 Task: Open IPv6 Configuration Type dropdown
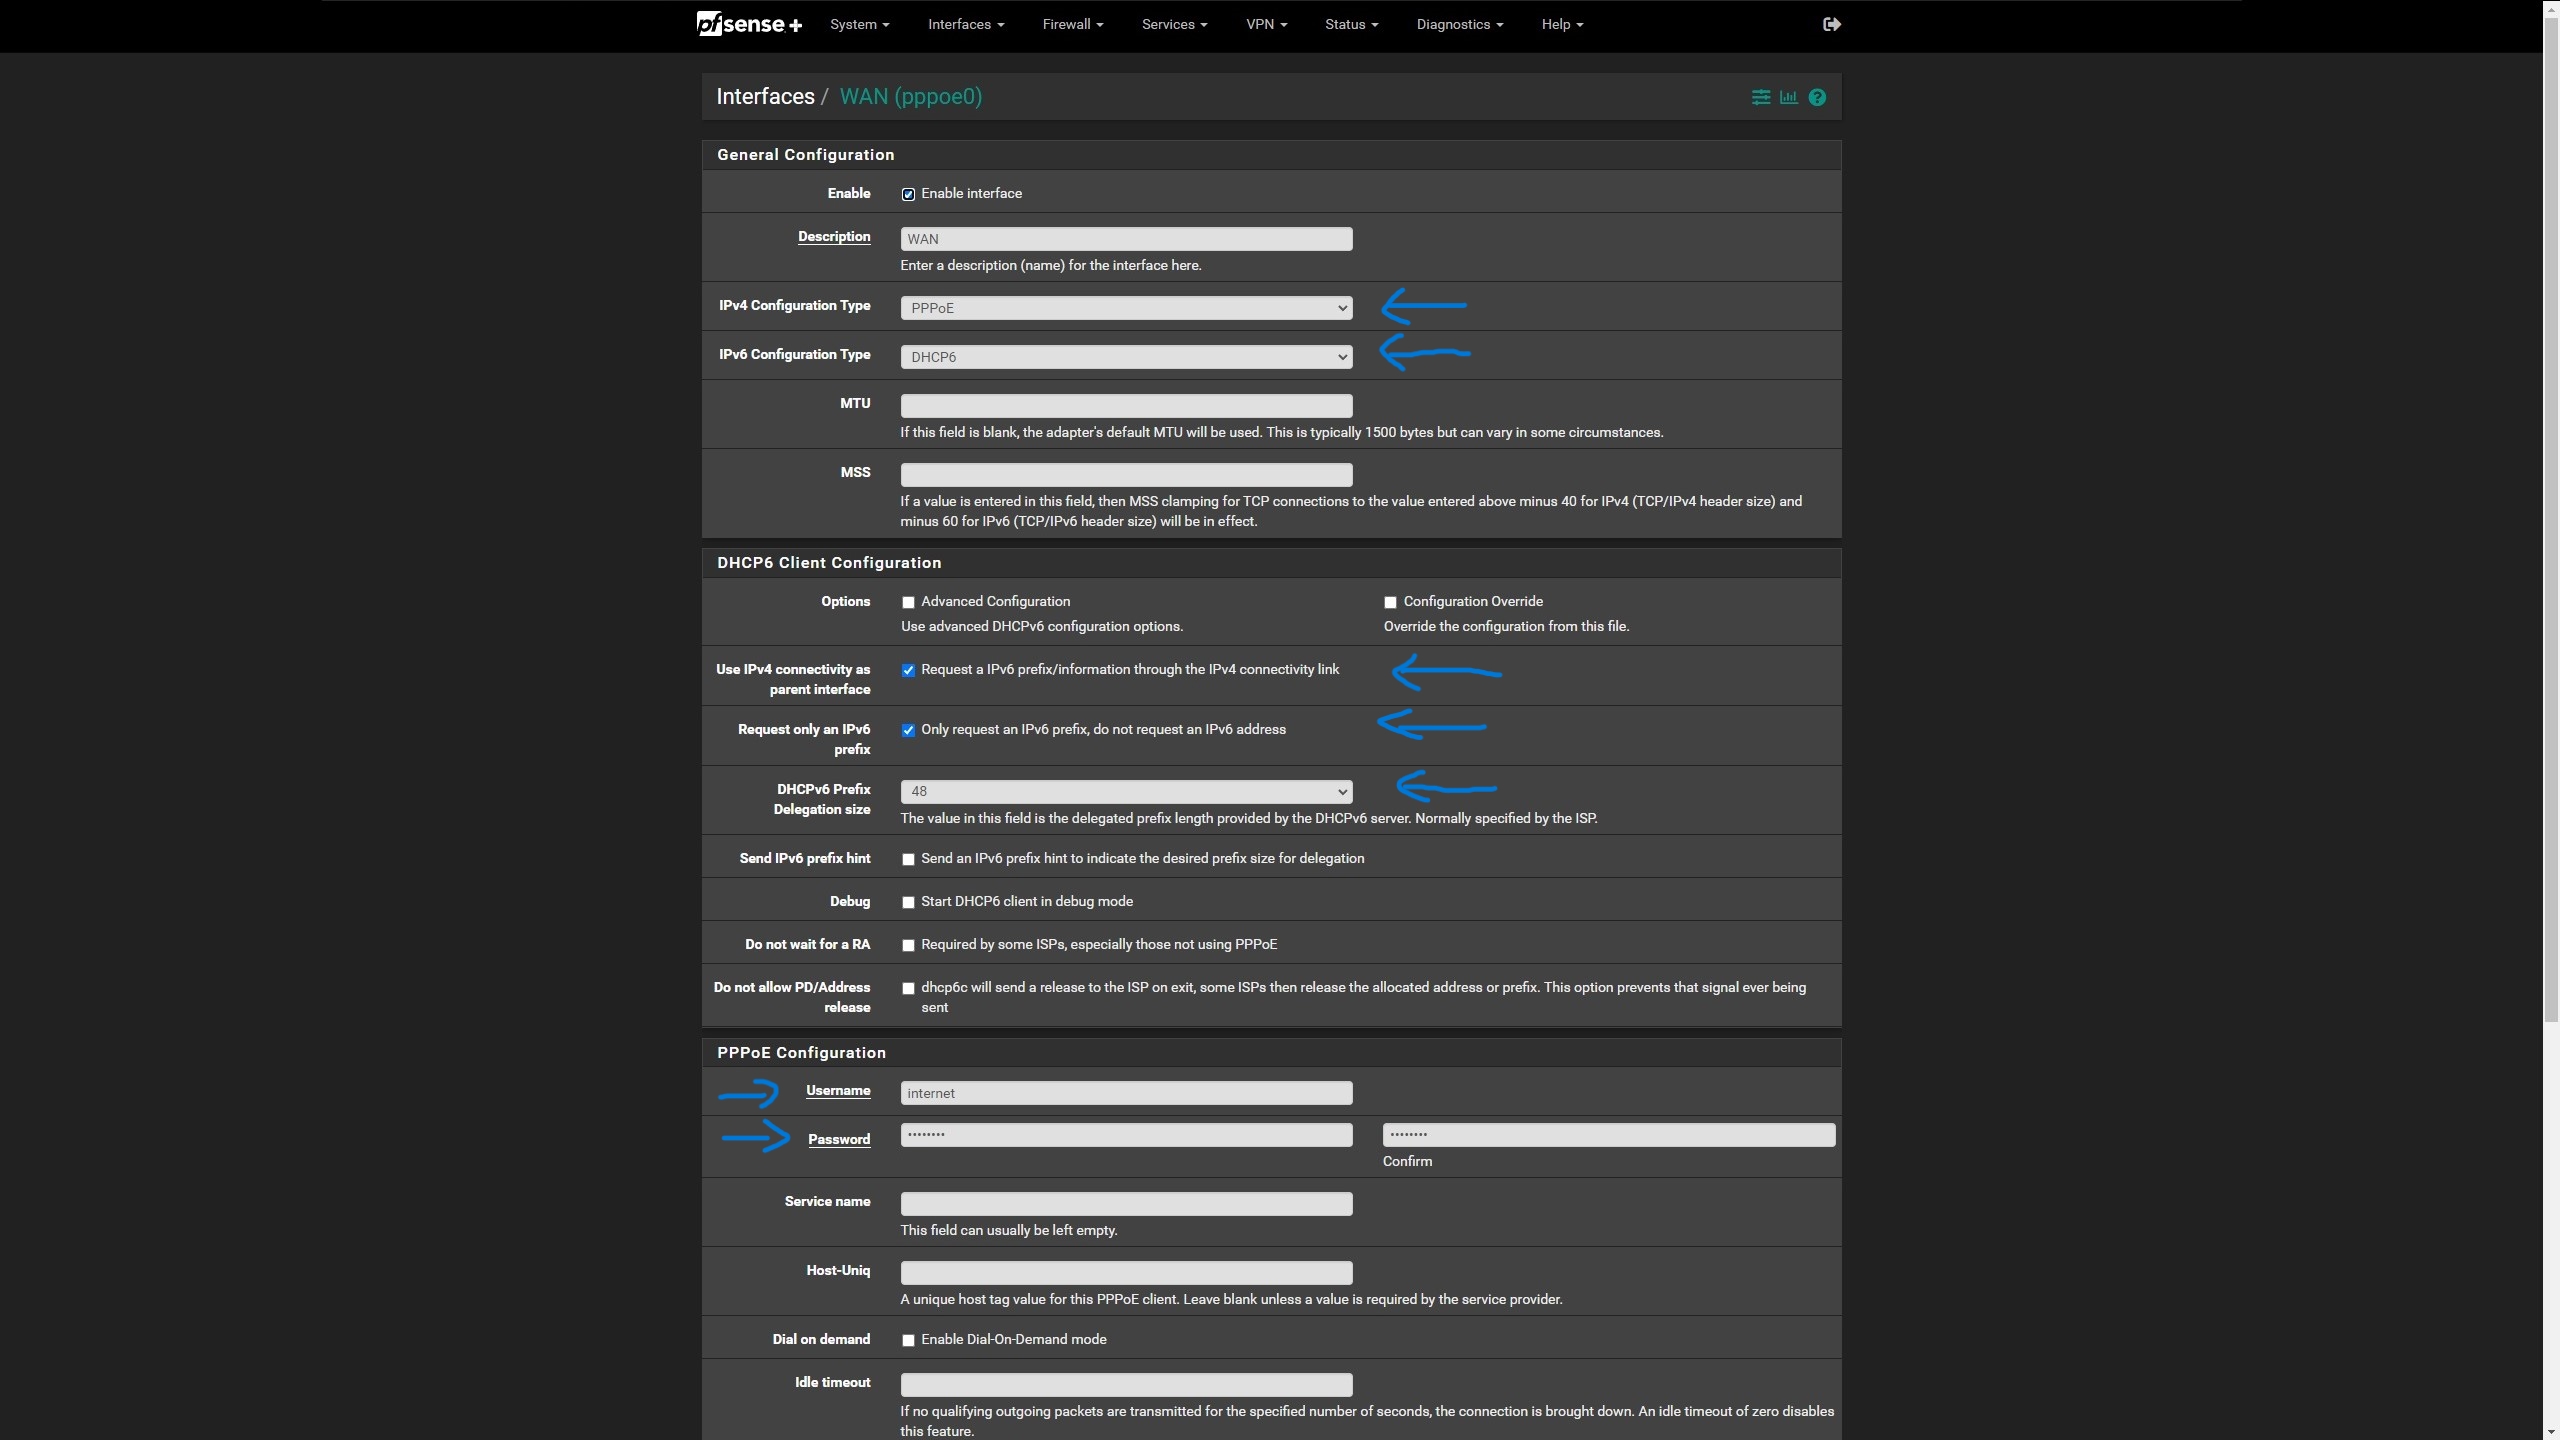pos(1126,357)
